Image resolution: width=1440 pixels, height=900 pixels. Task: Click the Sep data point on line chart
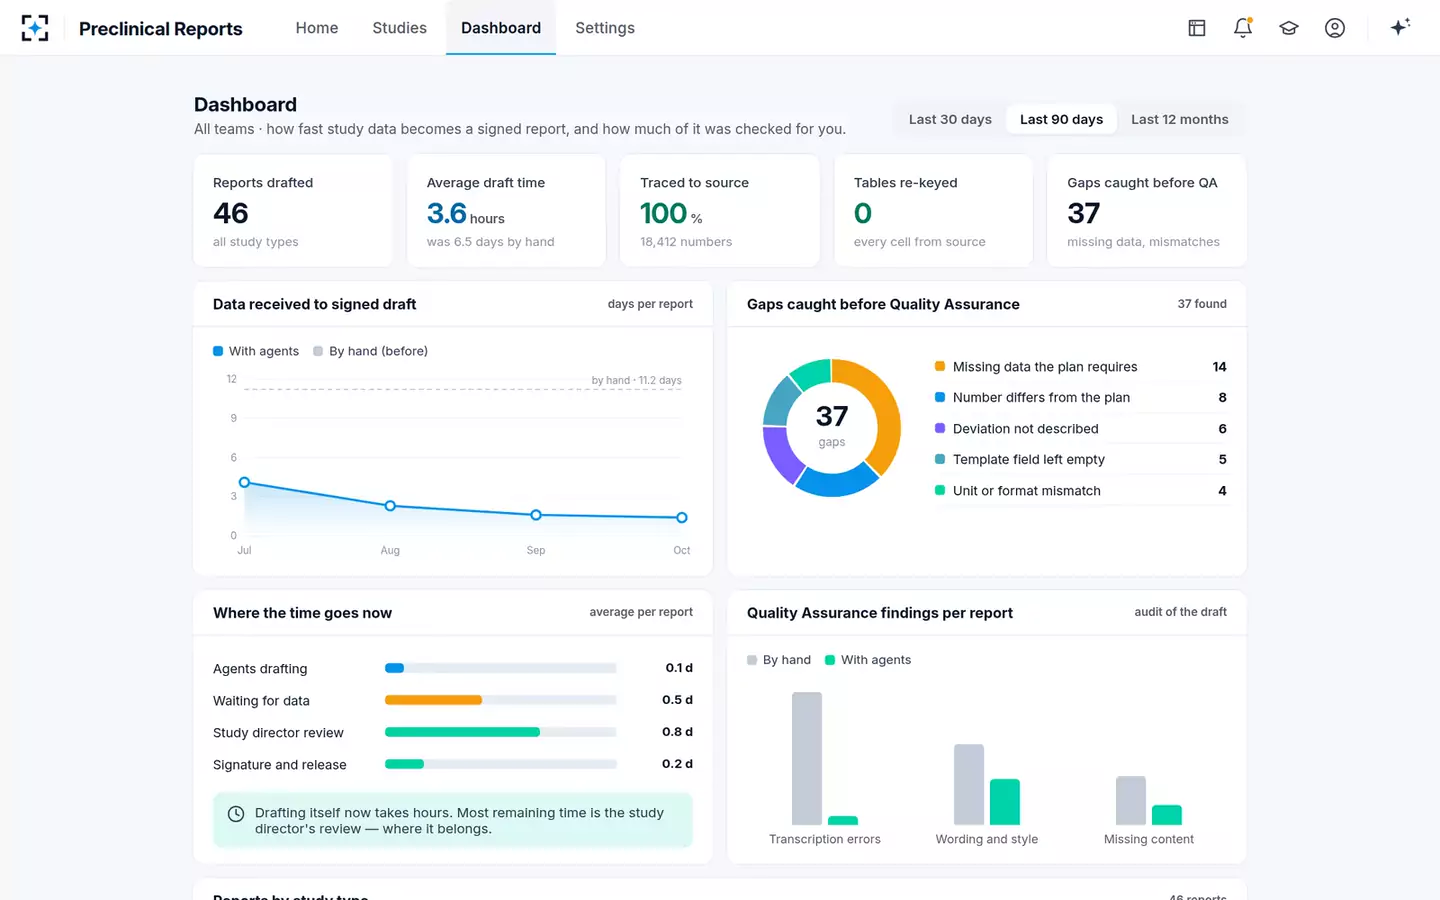click(x=536, y=515)
